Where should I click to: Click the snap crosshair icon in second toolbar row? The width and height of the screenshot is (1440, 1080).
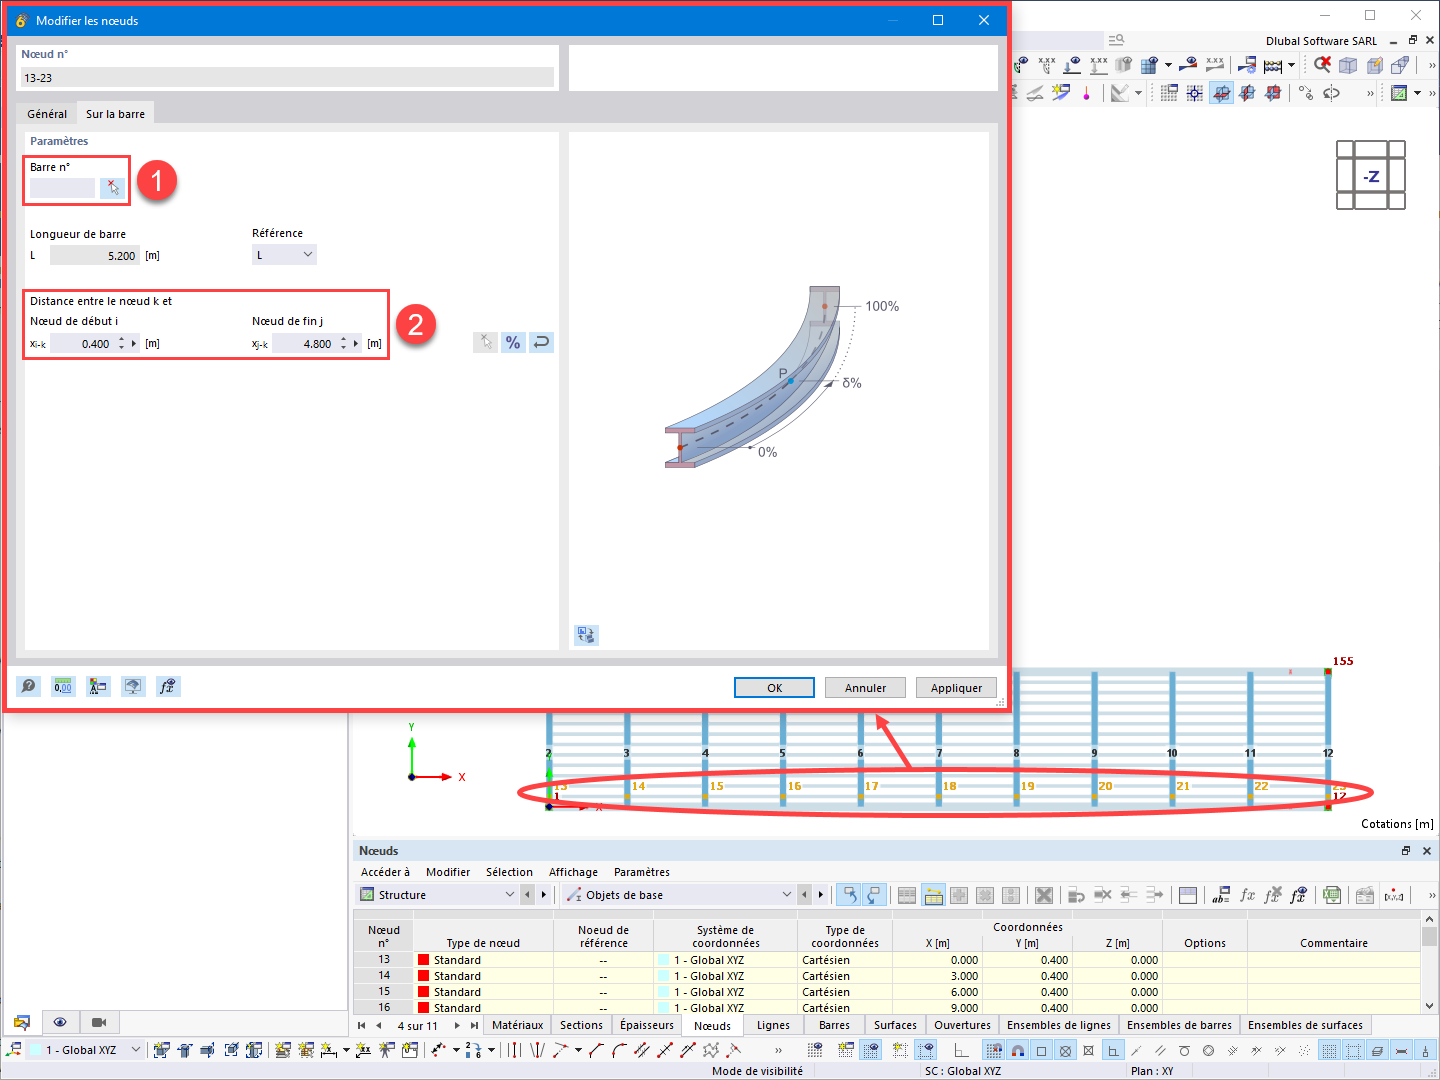tap(1195, 93)
